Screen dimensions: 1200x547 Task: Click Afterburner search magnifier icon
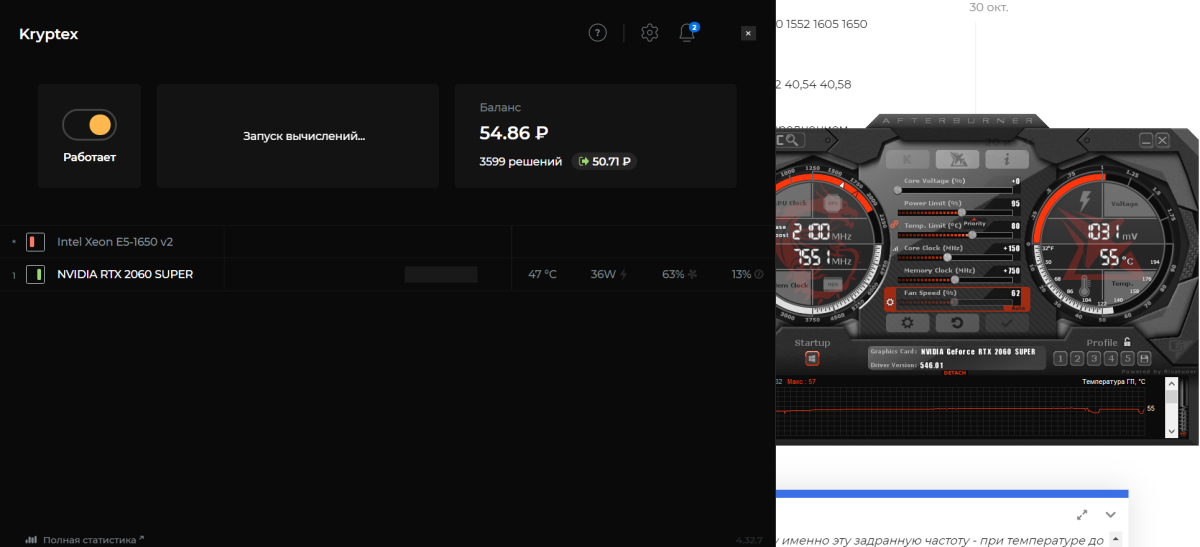click(x=793, y=141)
